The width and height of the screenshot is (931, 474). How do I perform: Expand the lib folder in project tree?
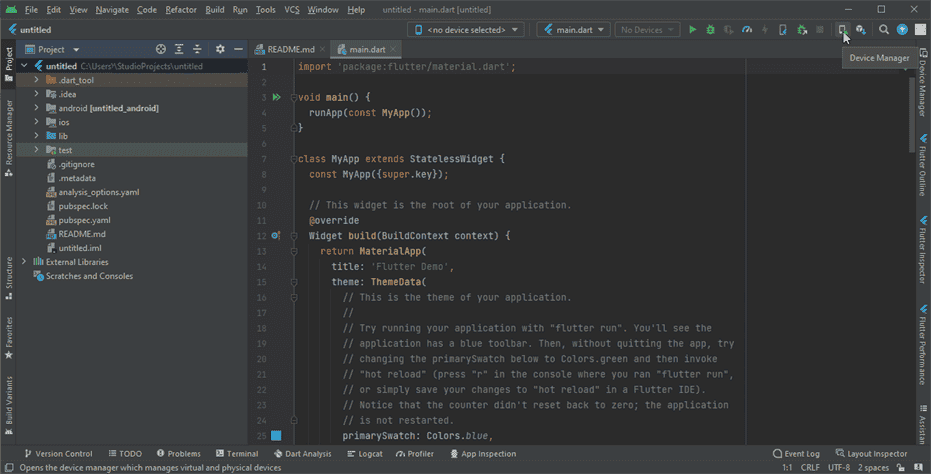pyautogui.click(x=36, y=136)
